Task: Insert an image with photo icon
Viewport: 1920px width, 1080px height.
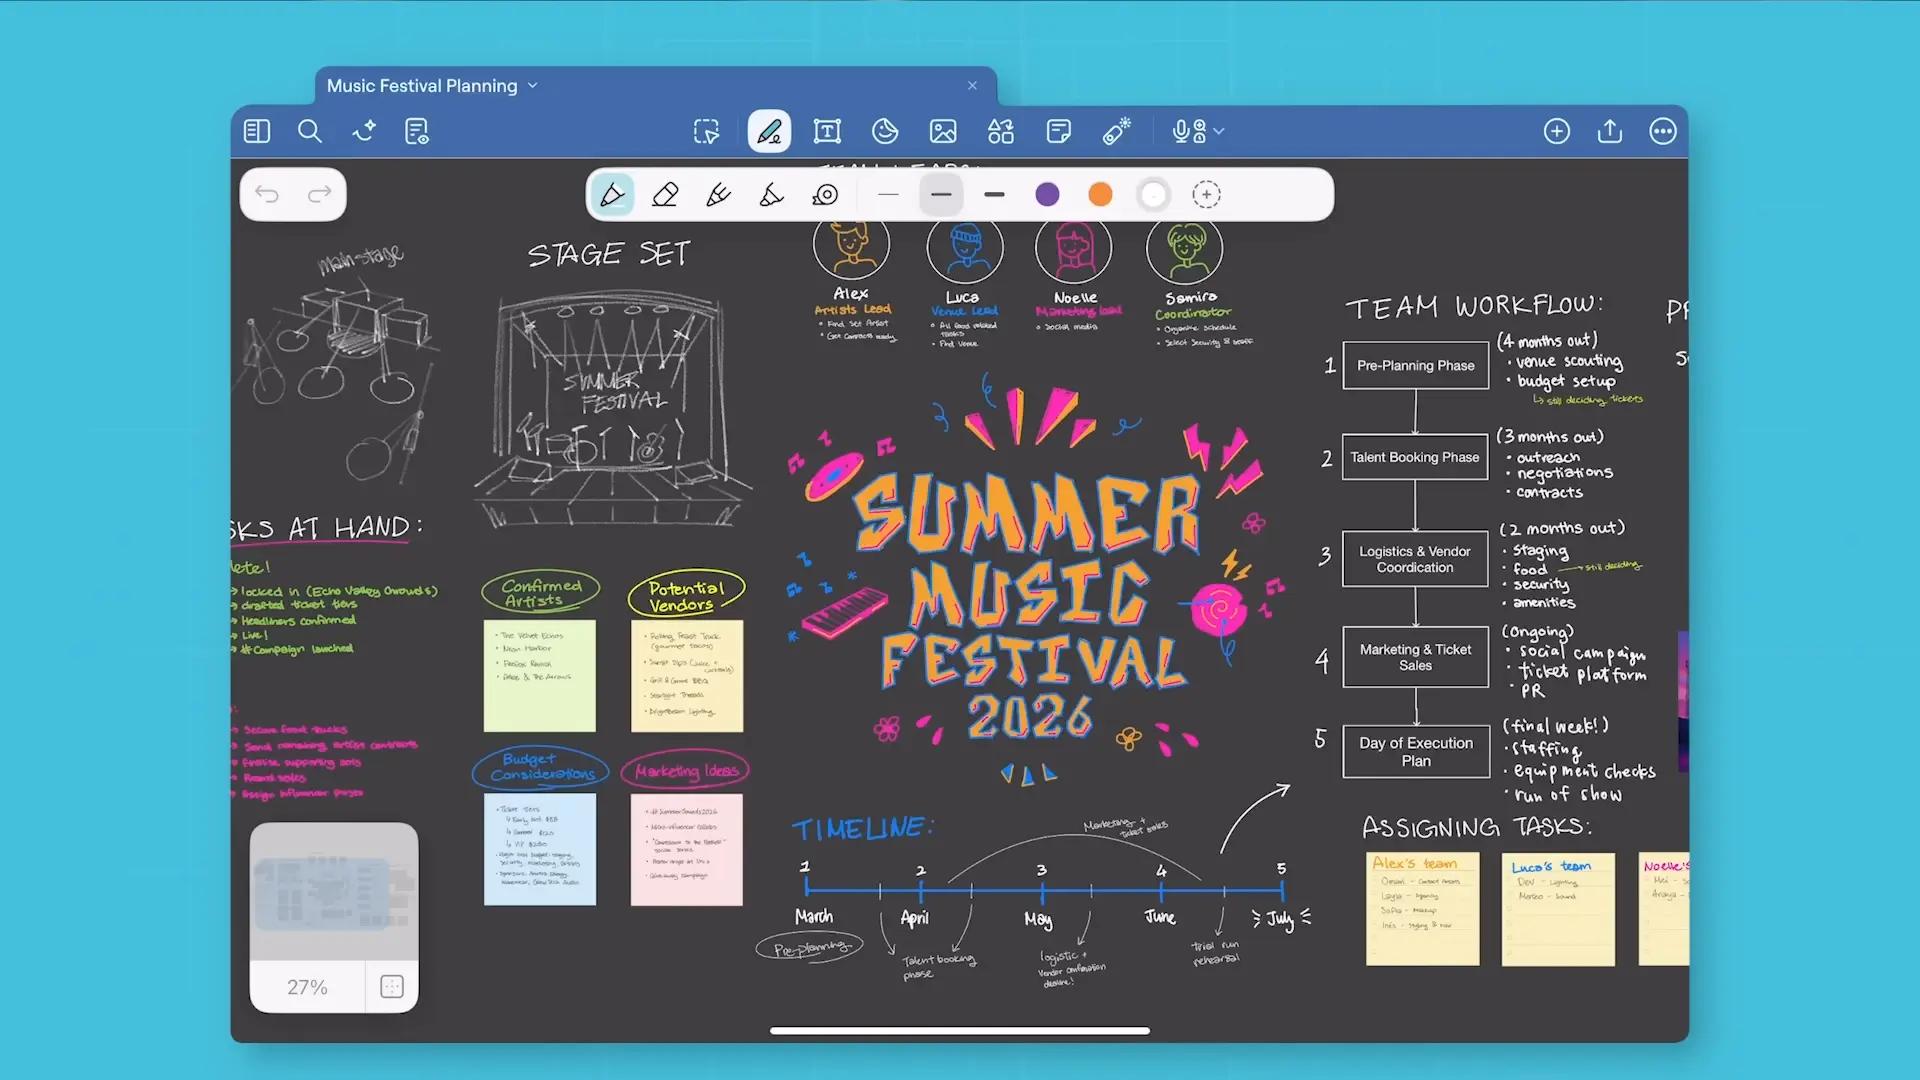Action: tap(943, 131)
